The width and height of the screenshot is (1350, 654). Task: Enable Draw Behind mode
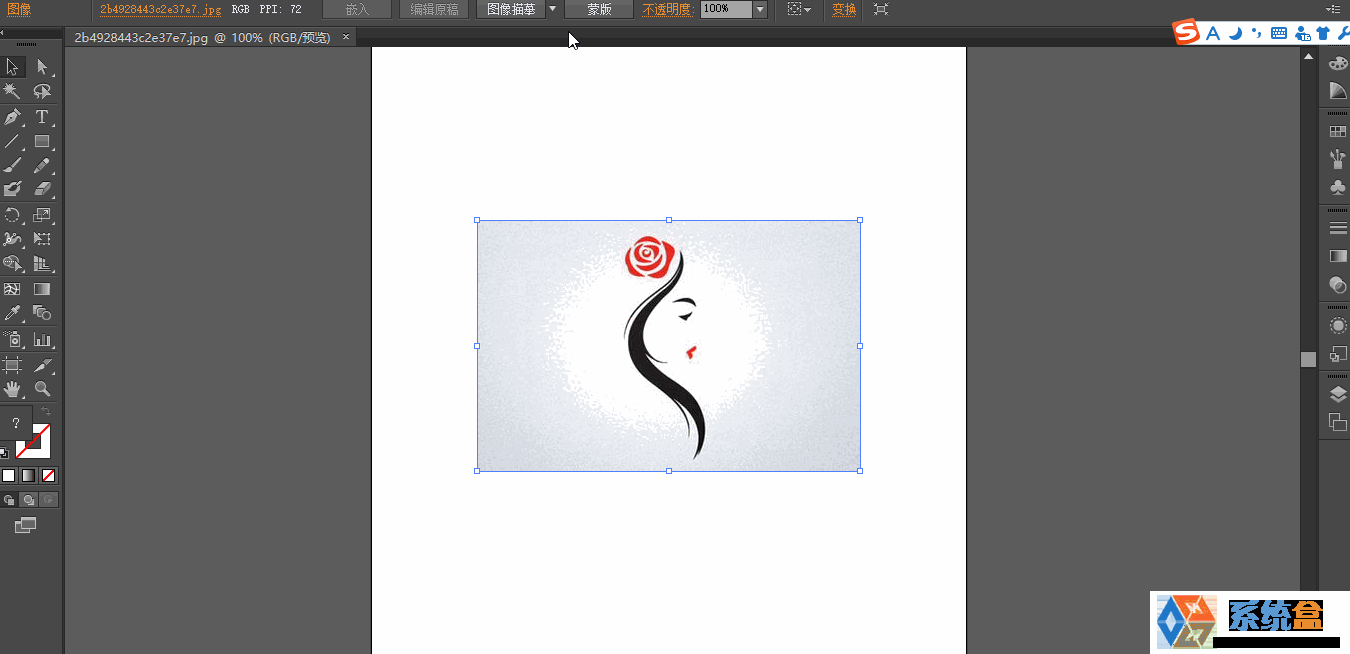(29, 499)
